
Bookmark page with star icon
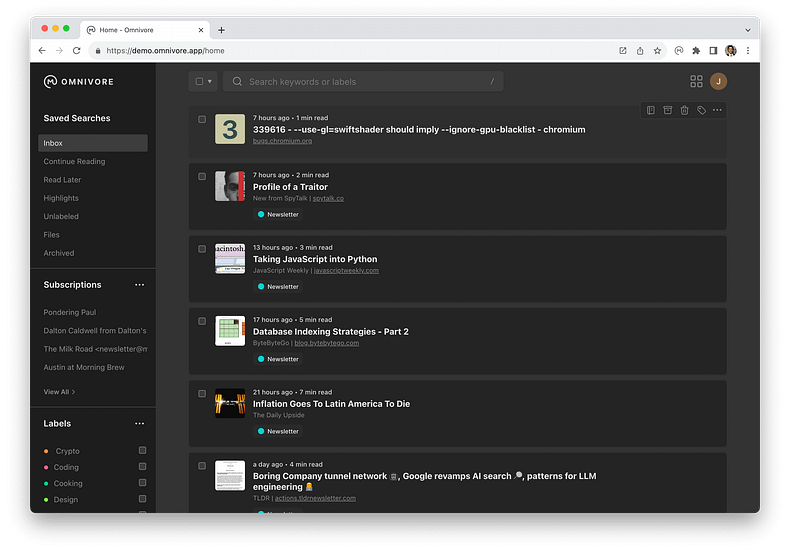[x=657, y=51]
